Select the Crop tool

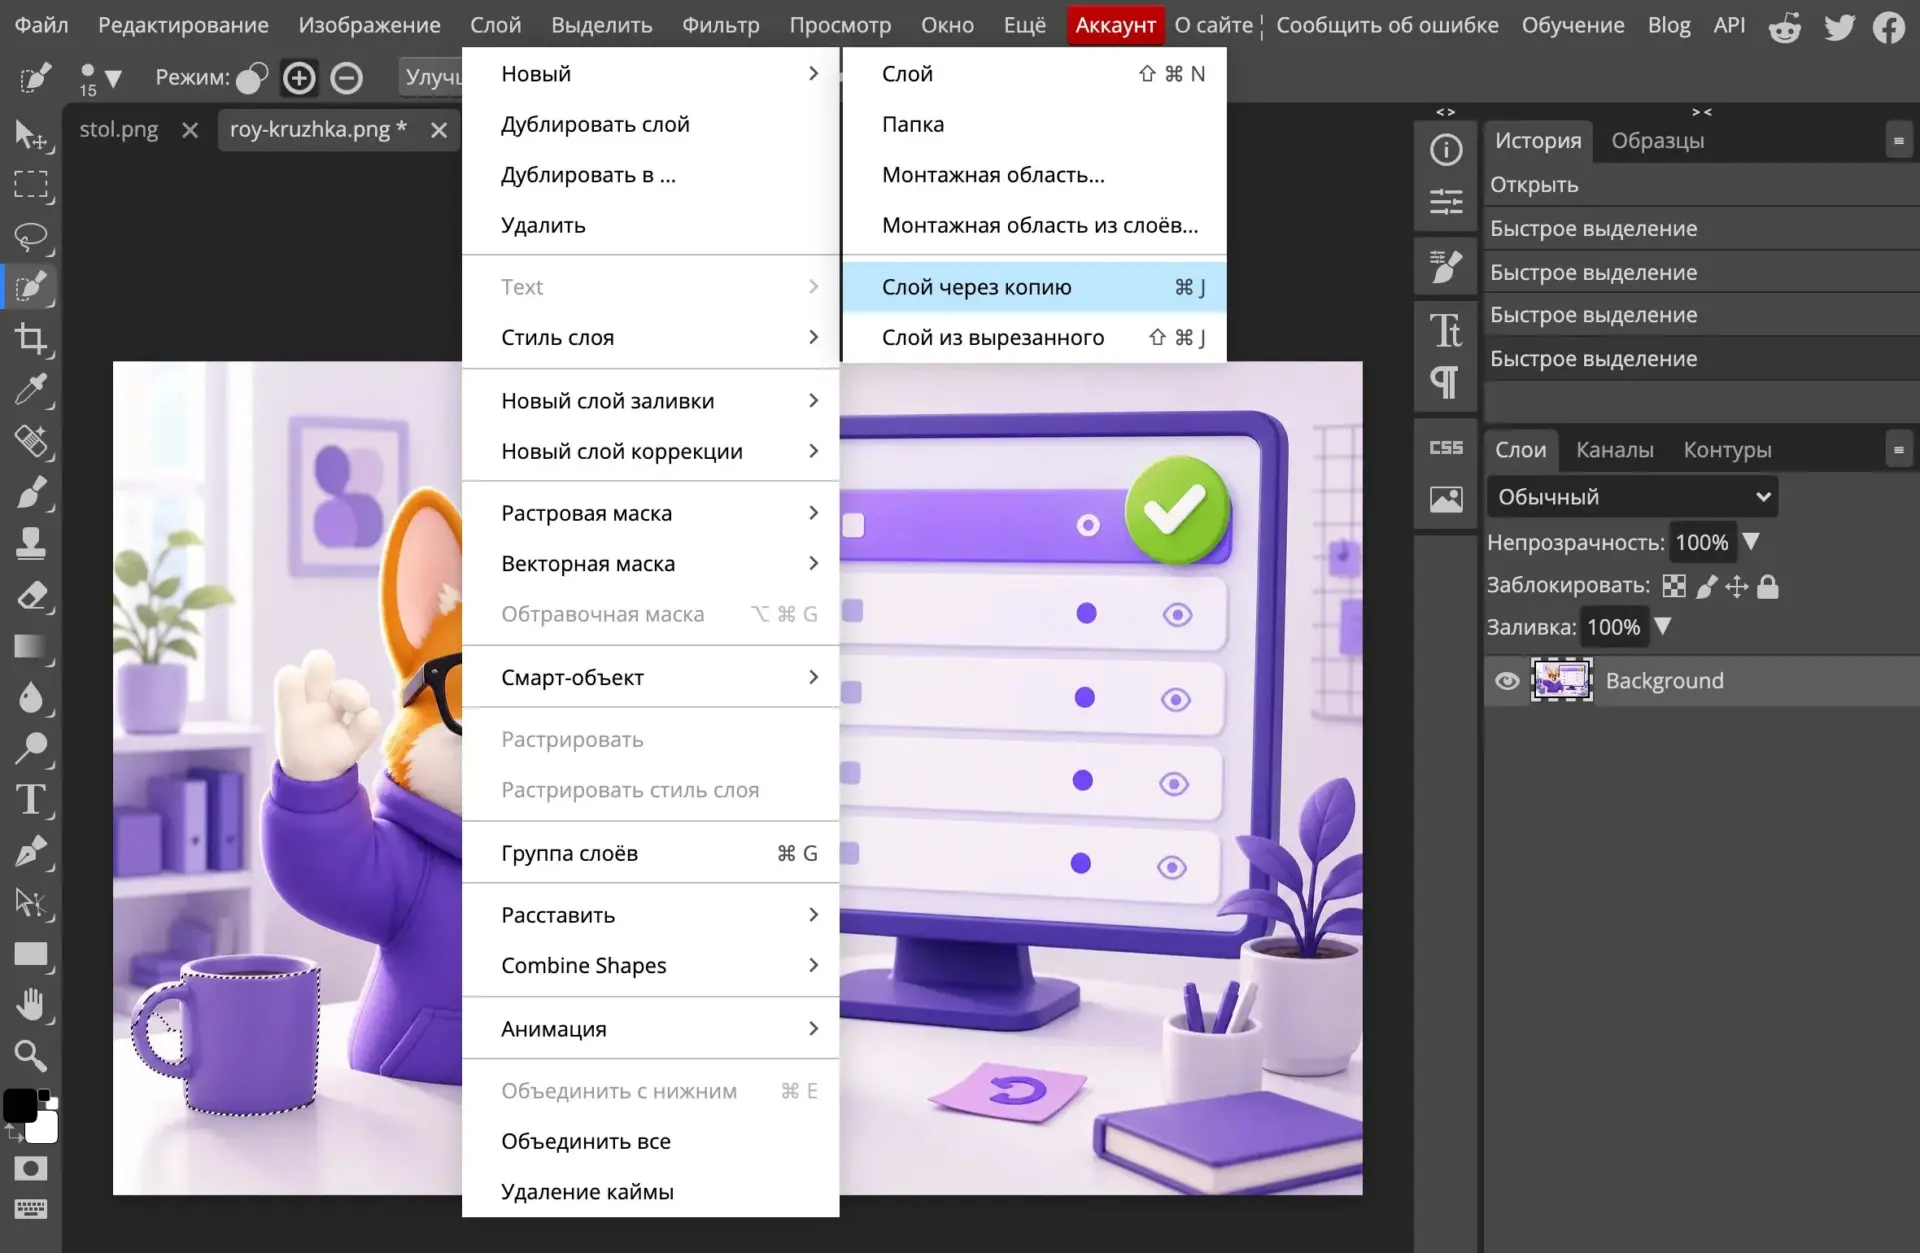[x=30, y=339]
